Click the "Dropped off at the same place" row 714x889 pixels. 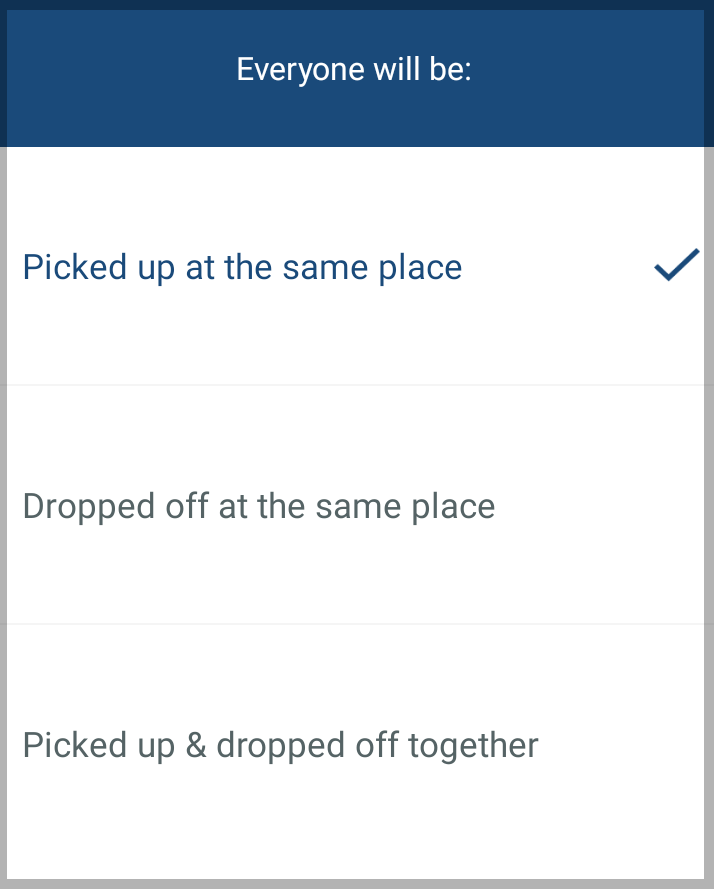(355, 507)
